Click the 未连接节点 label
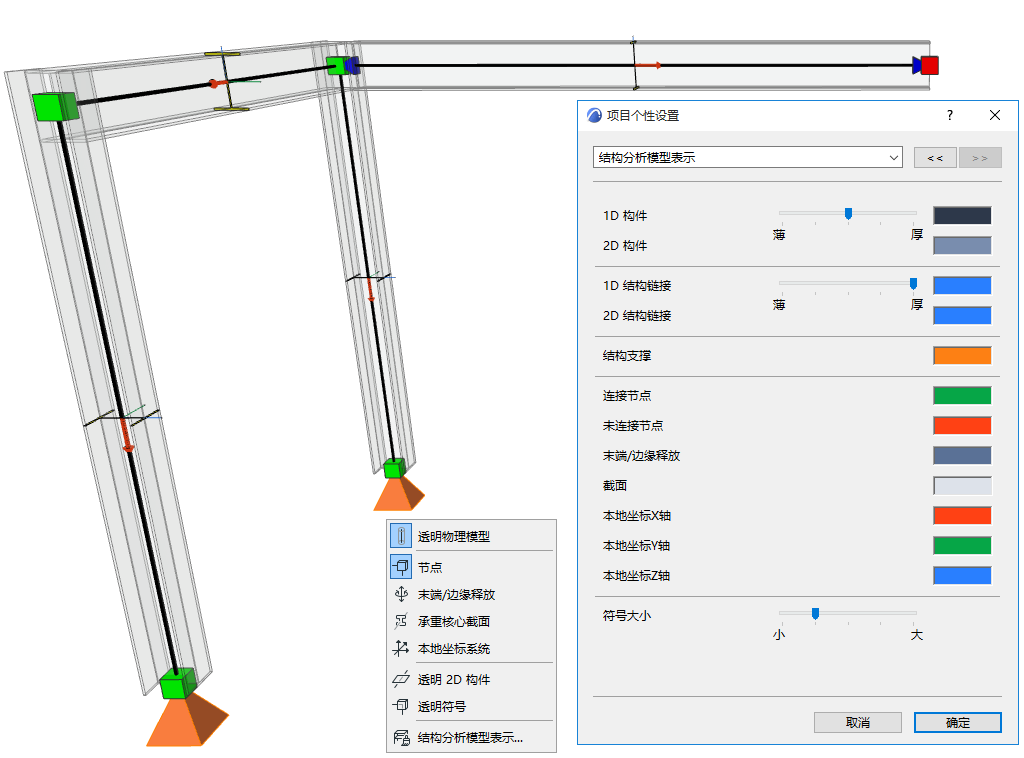The height and width of the screenshot is (758, 1024). pos(633,426)
